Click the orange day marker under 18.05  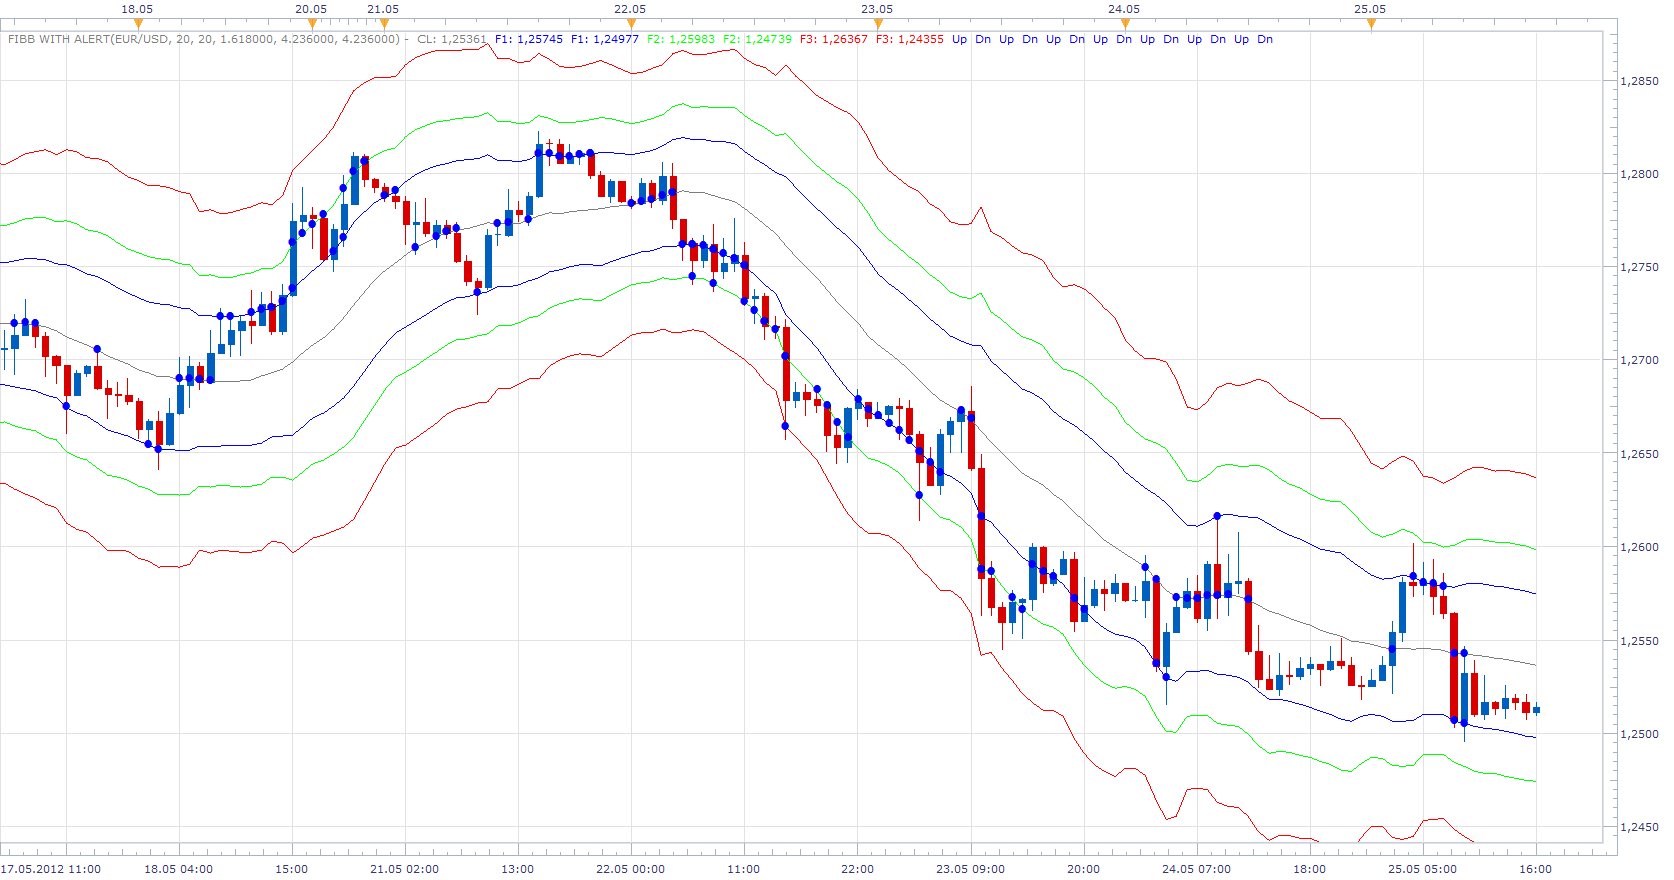[138, 24]
